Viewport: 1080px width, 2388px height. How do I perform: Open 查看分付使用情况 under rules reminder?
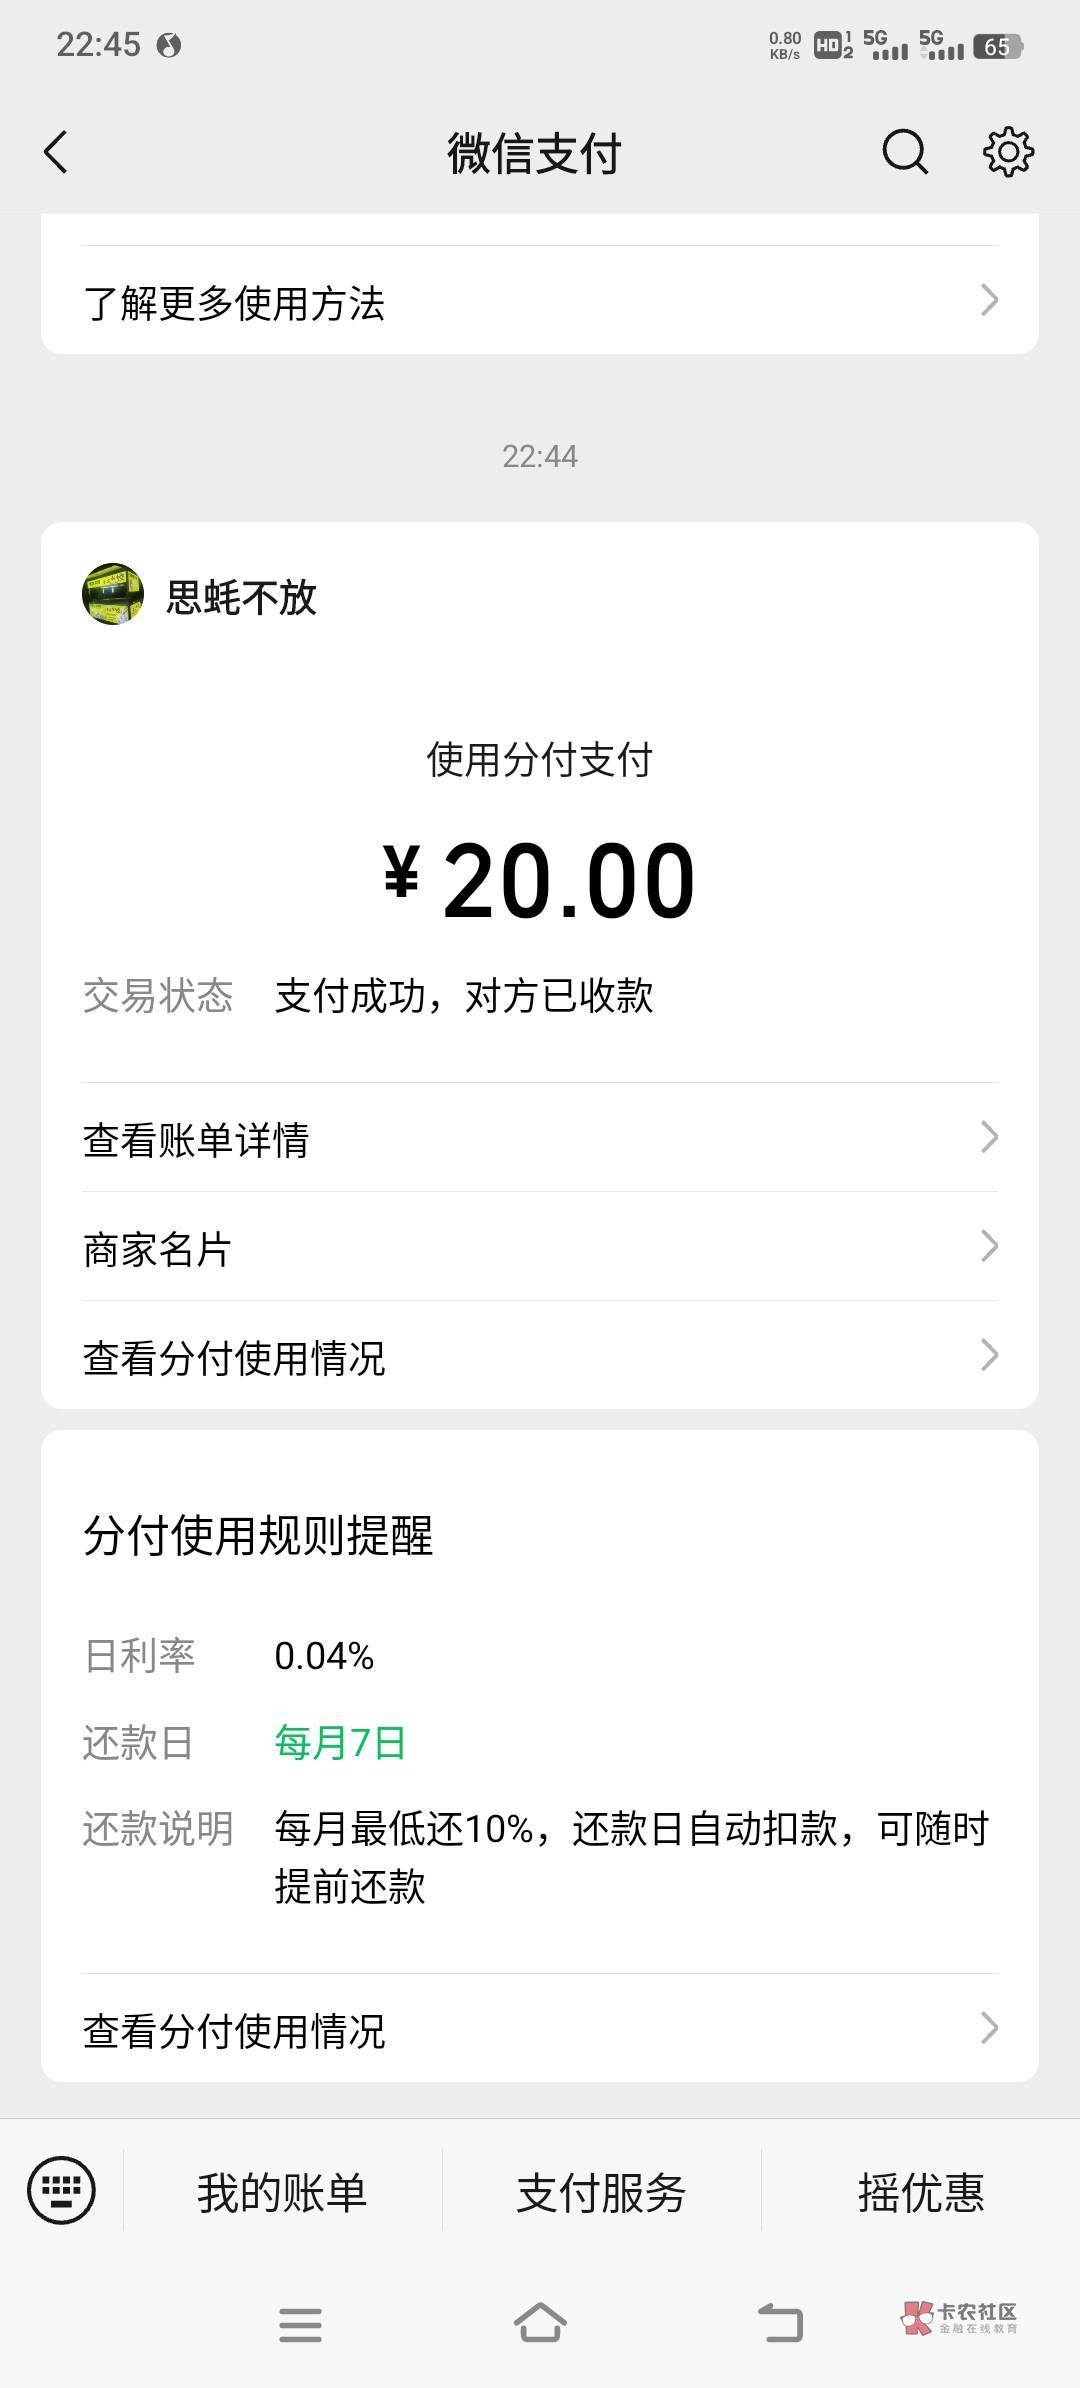click(540, 2030)
